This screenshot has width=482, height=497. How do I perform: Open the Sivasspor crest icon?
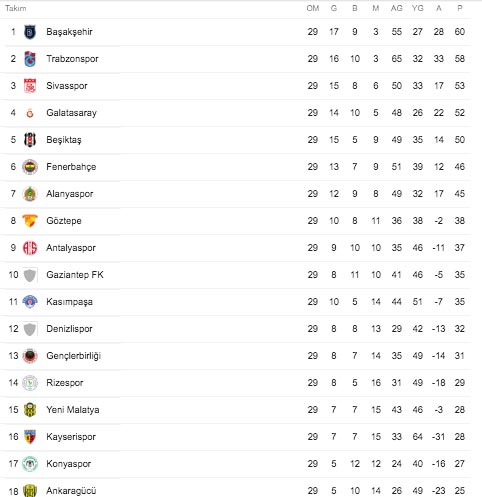30,86
